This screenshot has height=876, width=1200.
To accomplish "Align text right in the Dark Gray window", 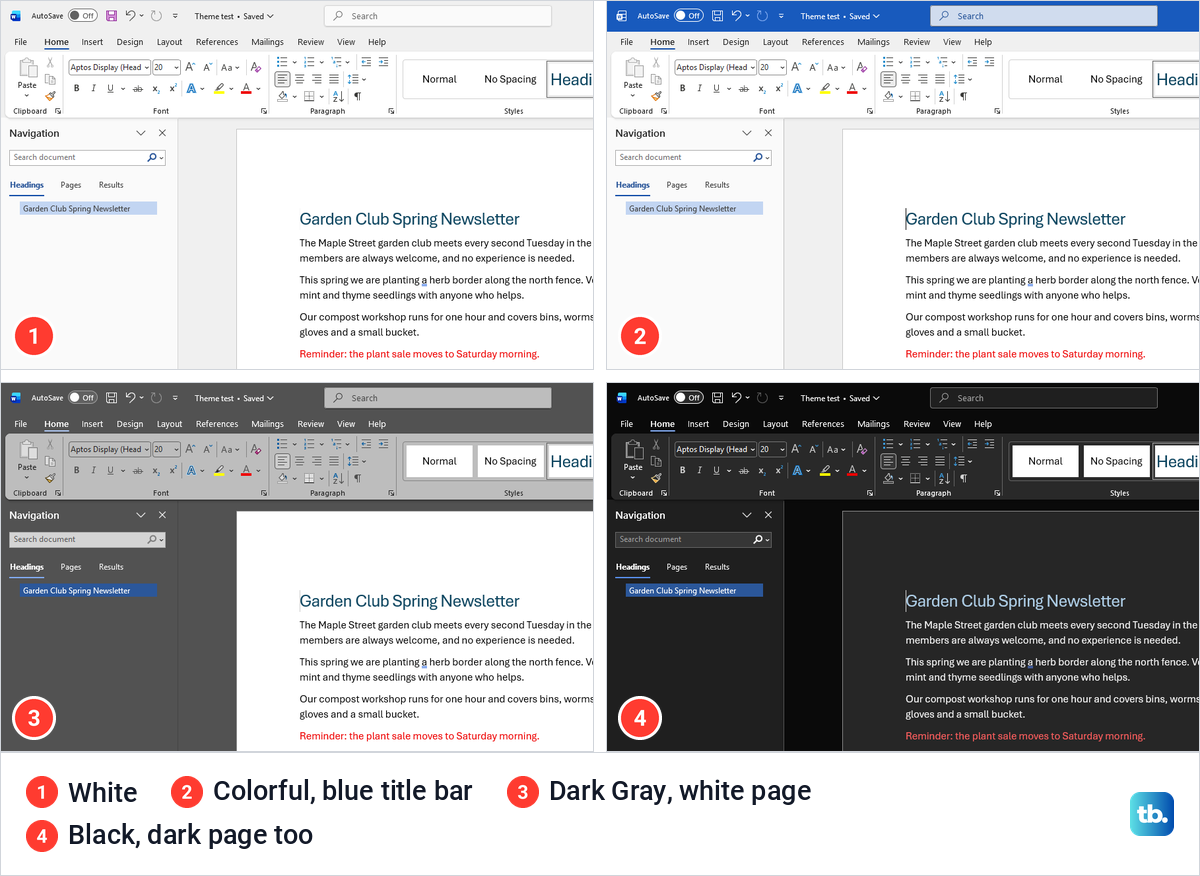I will [x=317, y=460].
